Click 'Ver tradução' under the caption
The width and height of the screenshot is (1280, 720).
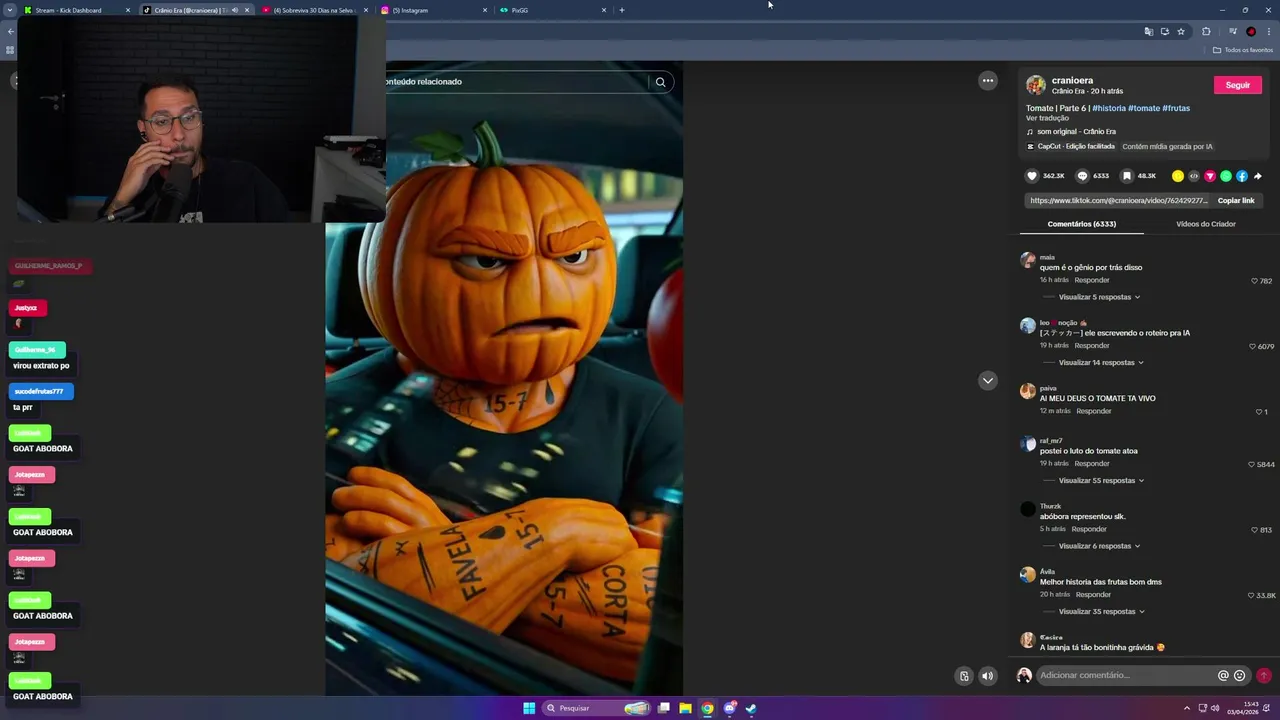point(1047,118)
